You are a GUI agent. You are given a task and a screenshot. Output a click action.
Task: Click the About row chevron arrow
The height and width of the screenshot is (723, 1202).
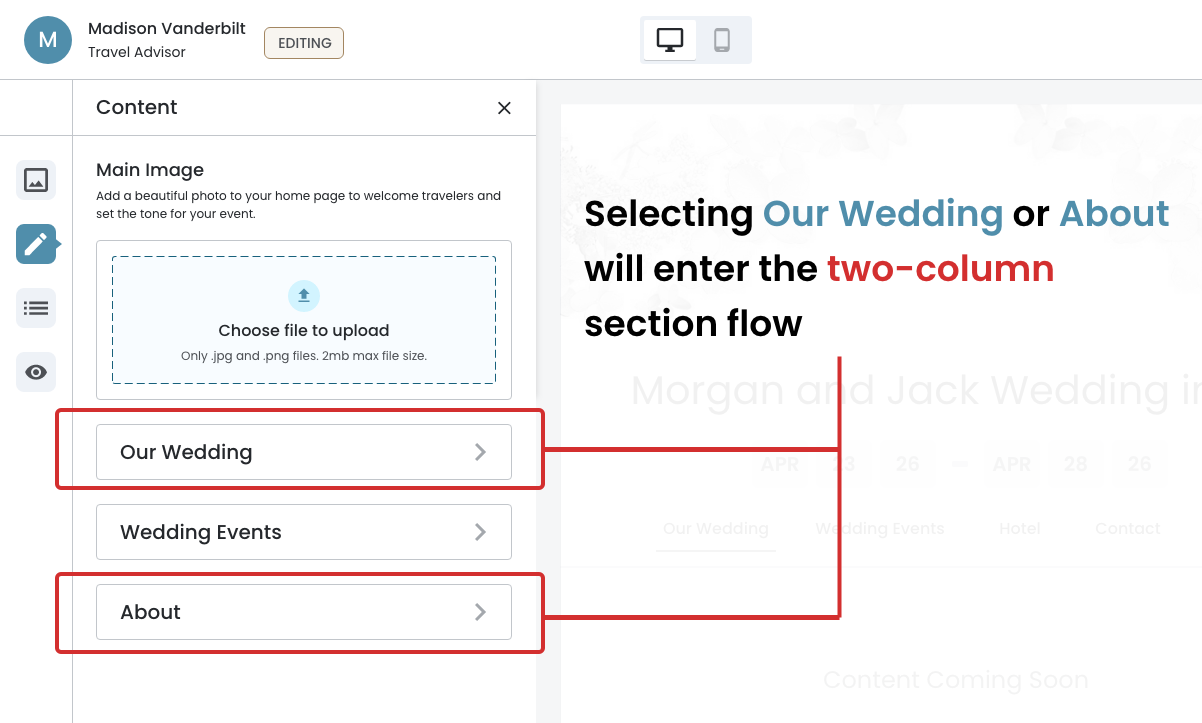point(481,612)
